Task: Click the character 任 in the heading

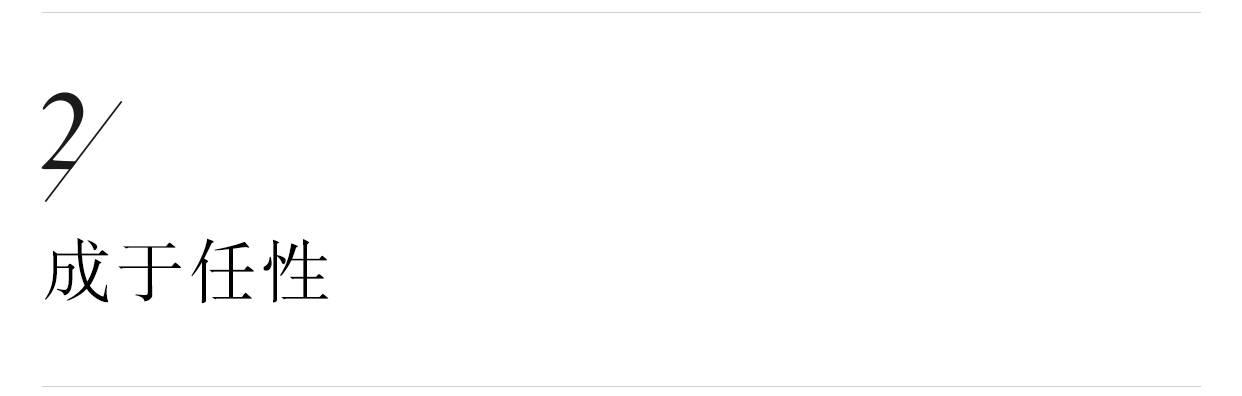Action: pyautogui.click(x=223, y=269)
